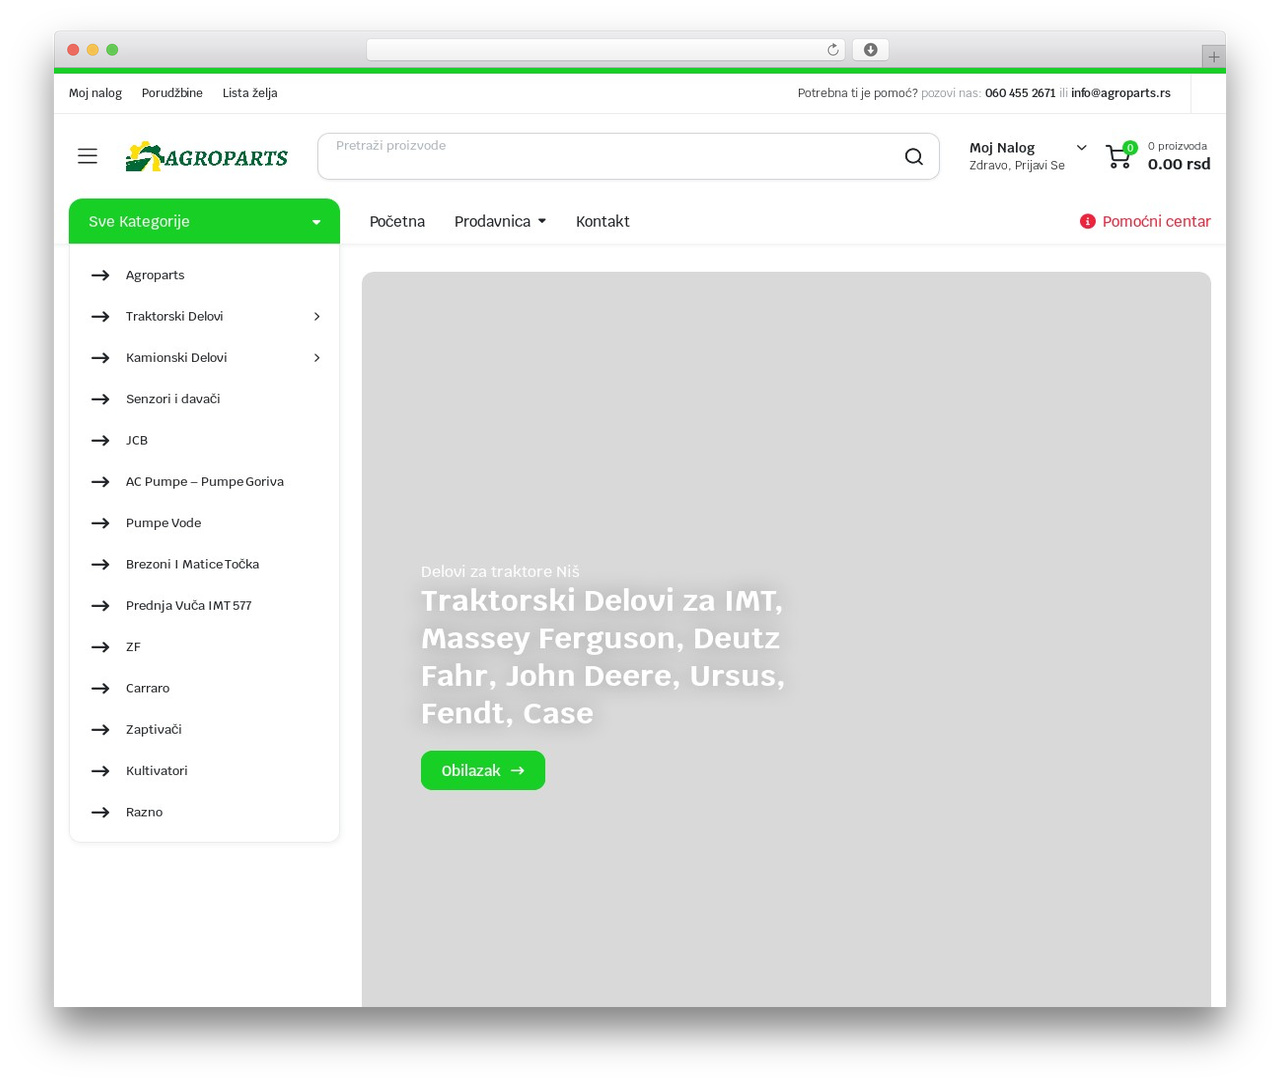Click the arrow icon beside JCB
1280x1084 pixels.
(100, 441)
